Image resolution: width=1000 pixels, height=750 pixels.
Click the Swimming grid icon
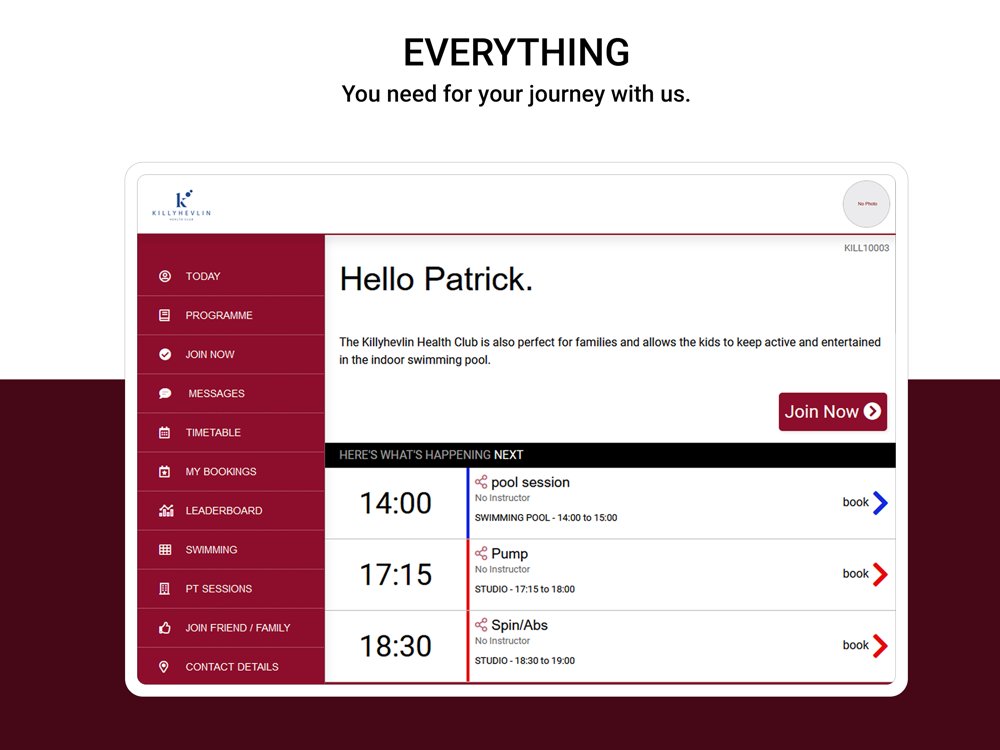[x=165, y=549]
